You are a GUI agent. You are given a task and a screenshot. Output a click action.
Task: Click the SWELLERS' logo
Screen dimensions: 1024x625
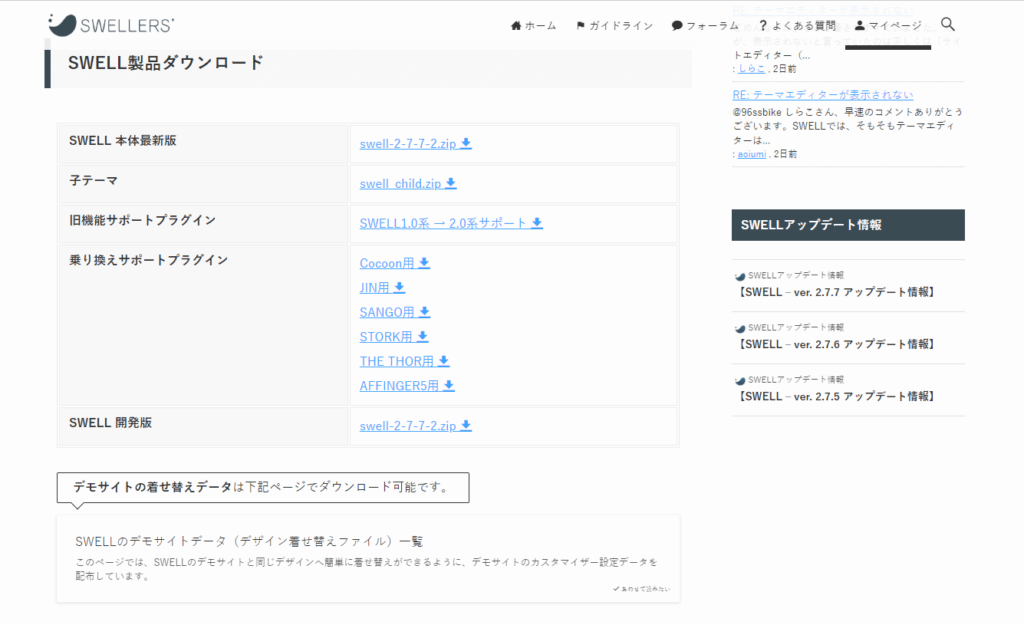coord(111,24)
